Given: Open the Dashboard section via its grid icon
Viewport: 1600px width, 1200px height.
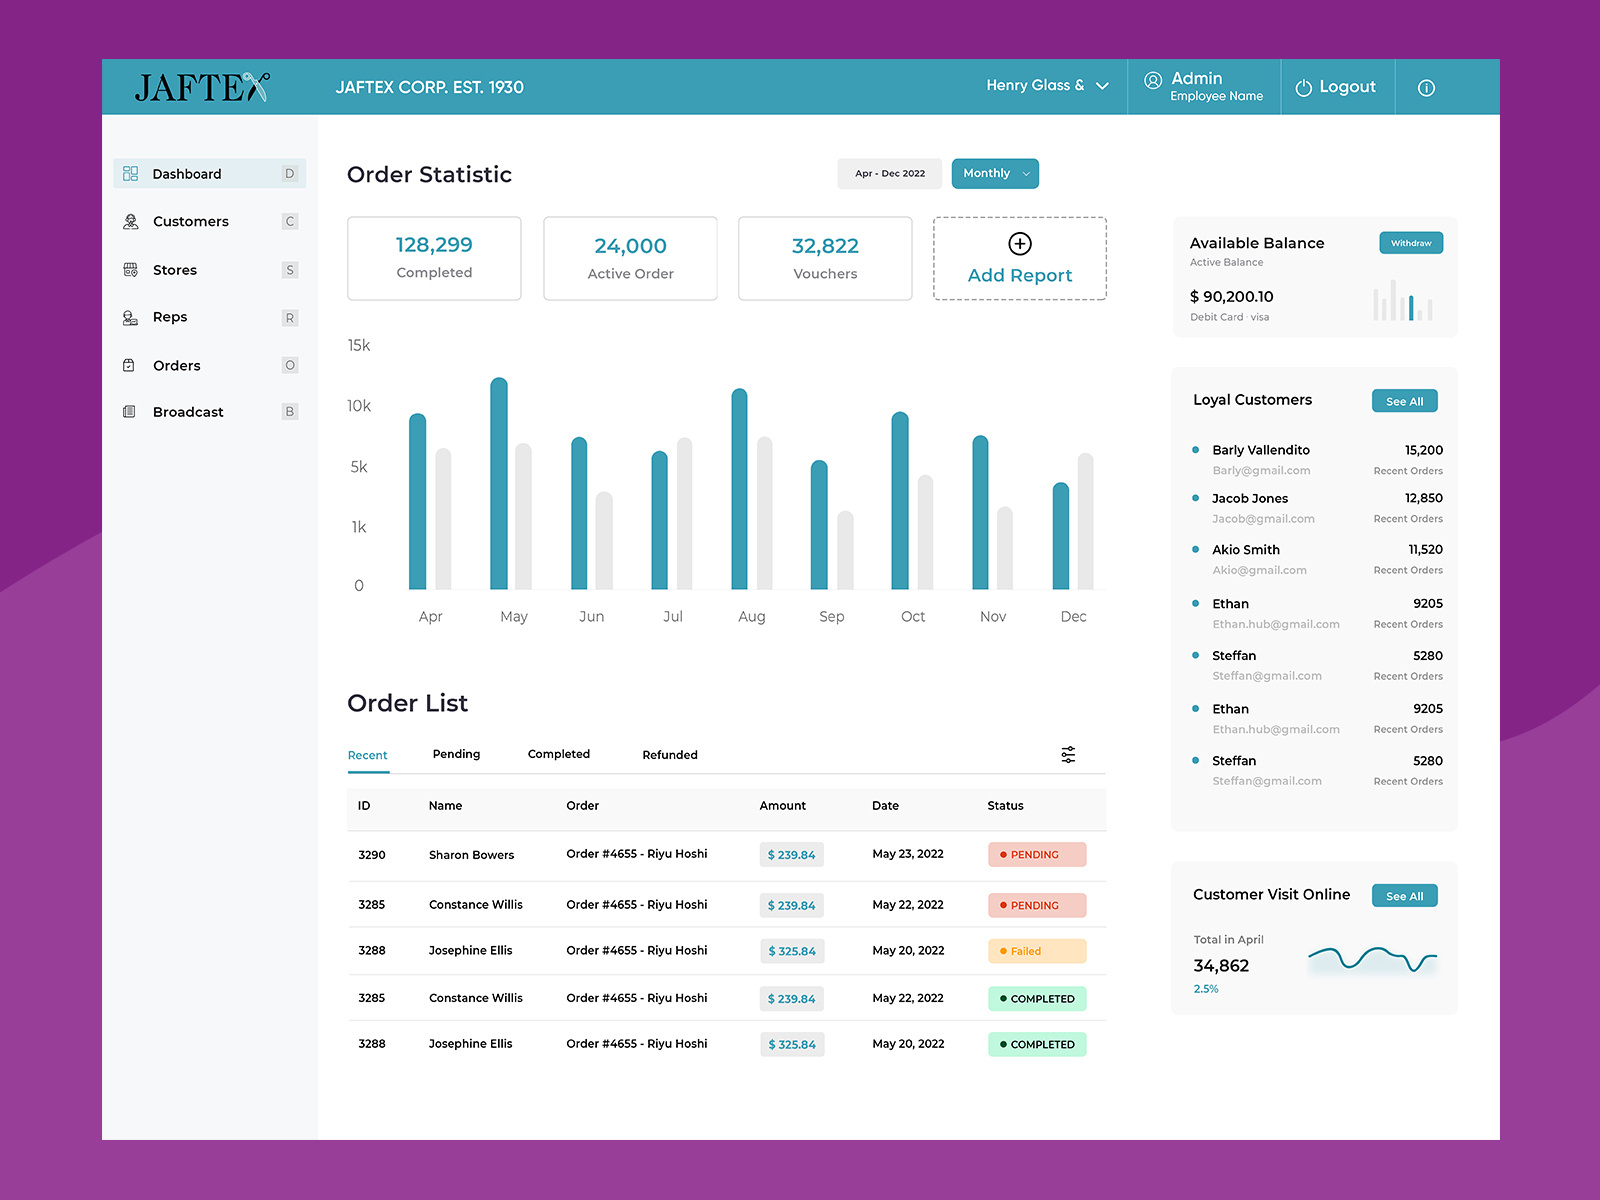Looking at the screenshot, I should click(130, 173).
